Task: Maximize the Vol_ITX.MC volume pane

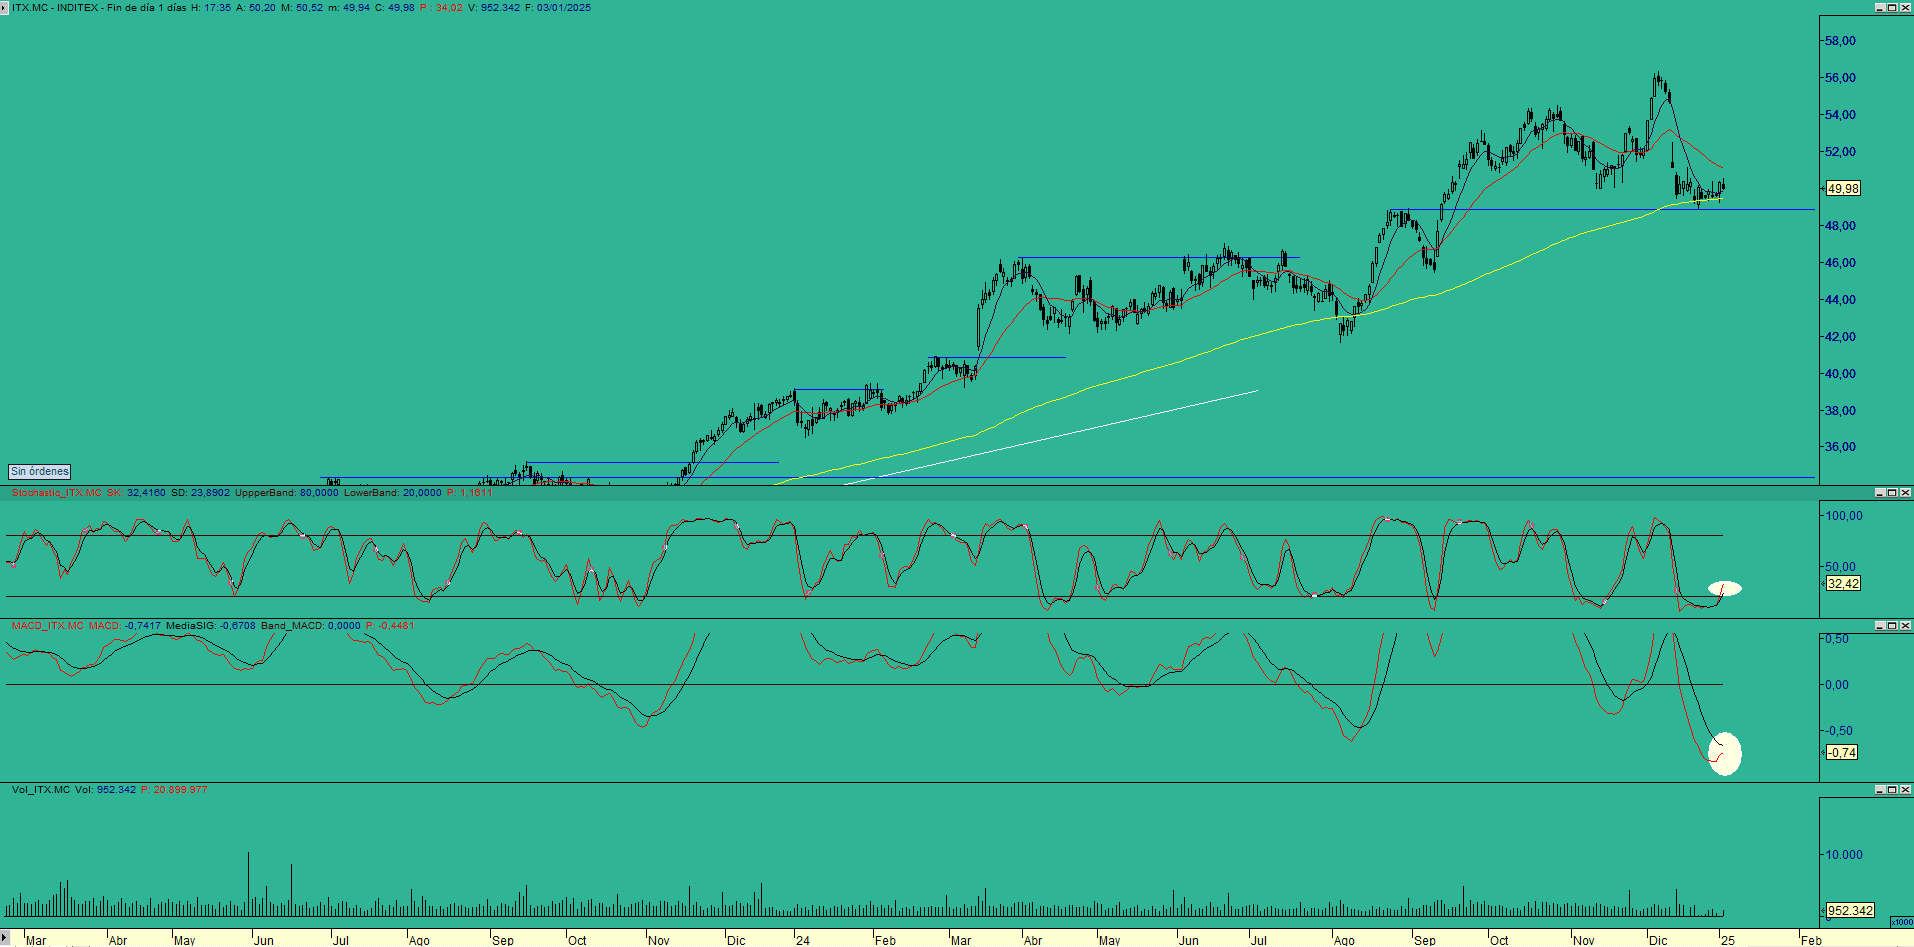Action: point(1892,789)
